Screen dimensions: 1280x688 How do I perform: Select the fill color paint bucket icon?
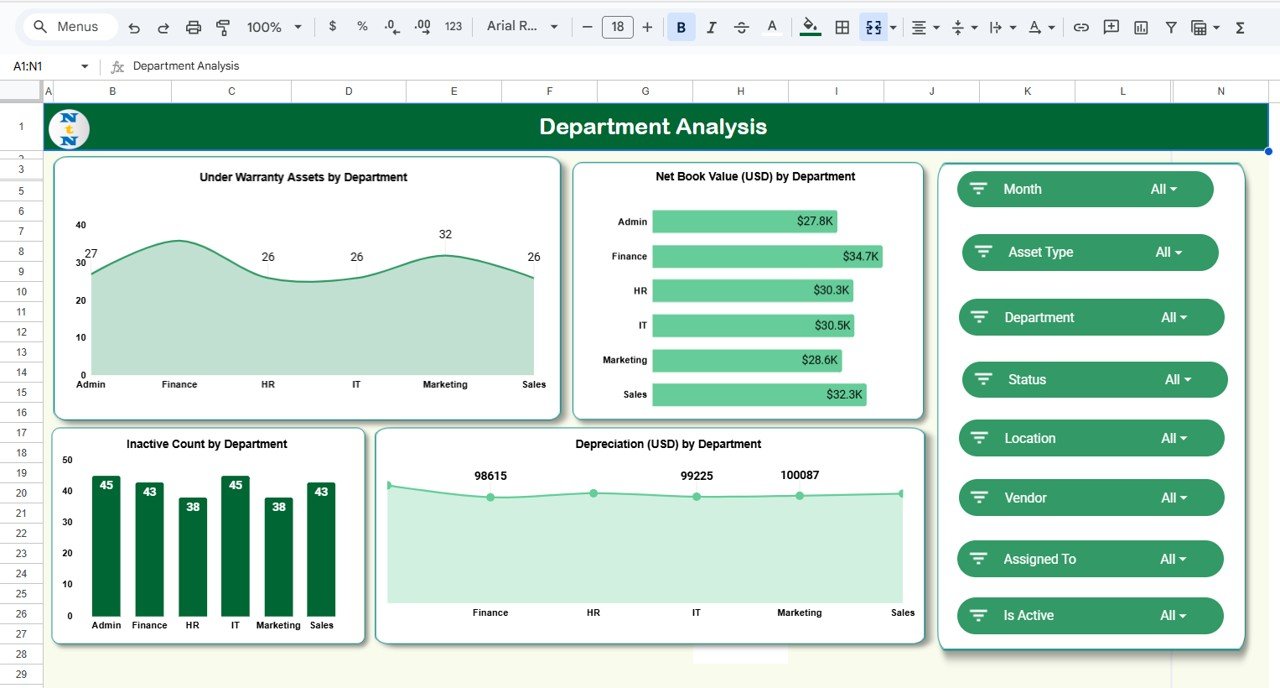tap(810, 27)
